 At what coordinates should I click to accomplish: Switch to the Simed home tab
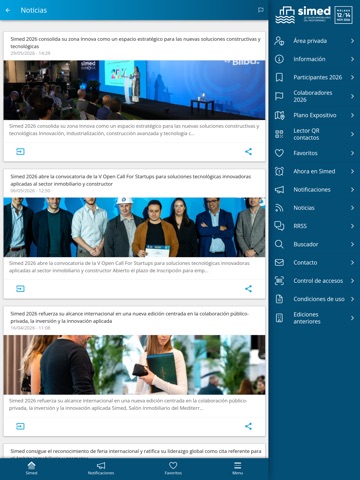pos(32,468)
